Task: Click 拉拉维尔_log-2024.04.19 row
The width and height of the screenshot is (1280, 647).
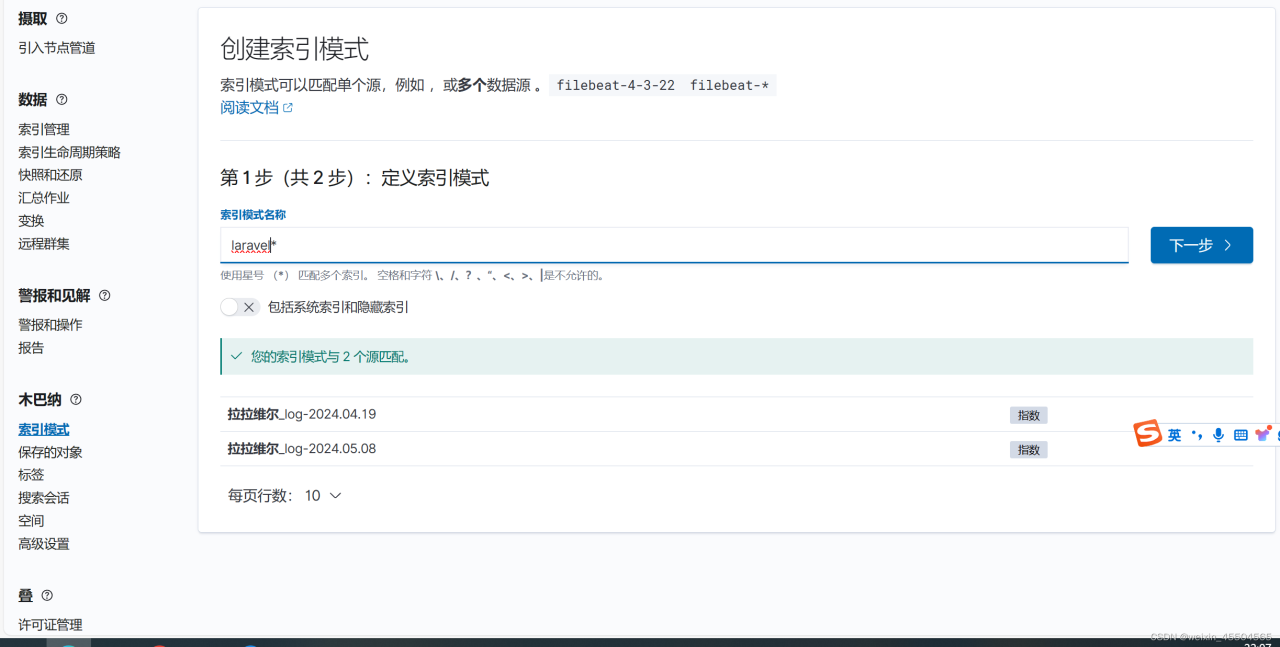Action: (736, 414)
